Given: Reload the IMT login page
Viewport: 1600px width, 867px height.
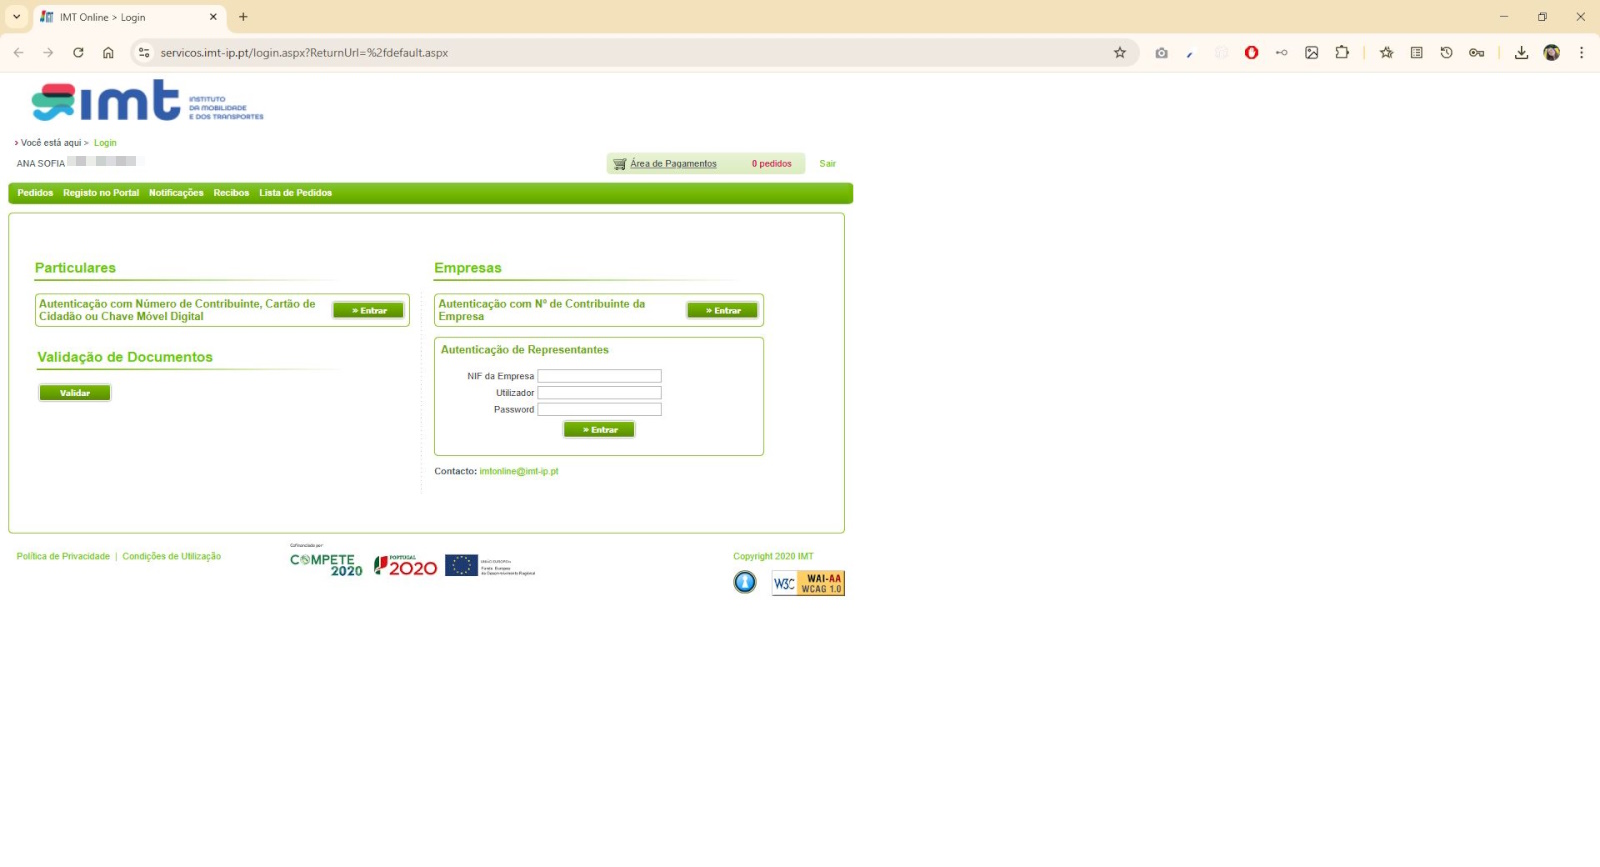Looking at the screenshot, I should pos(78,53).
